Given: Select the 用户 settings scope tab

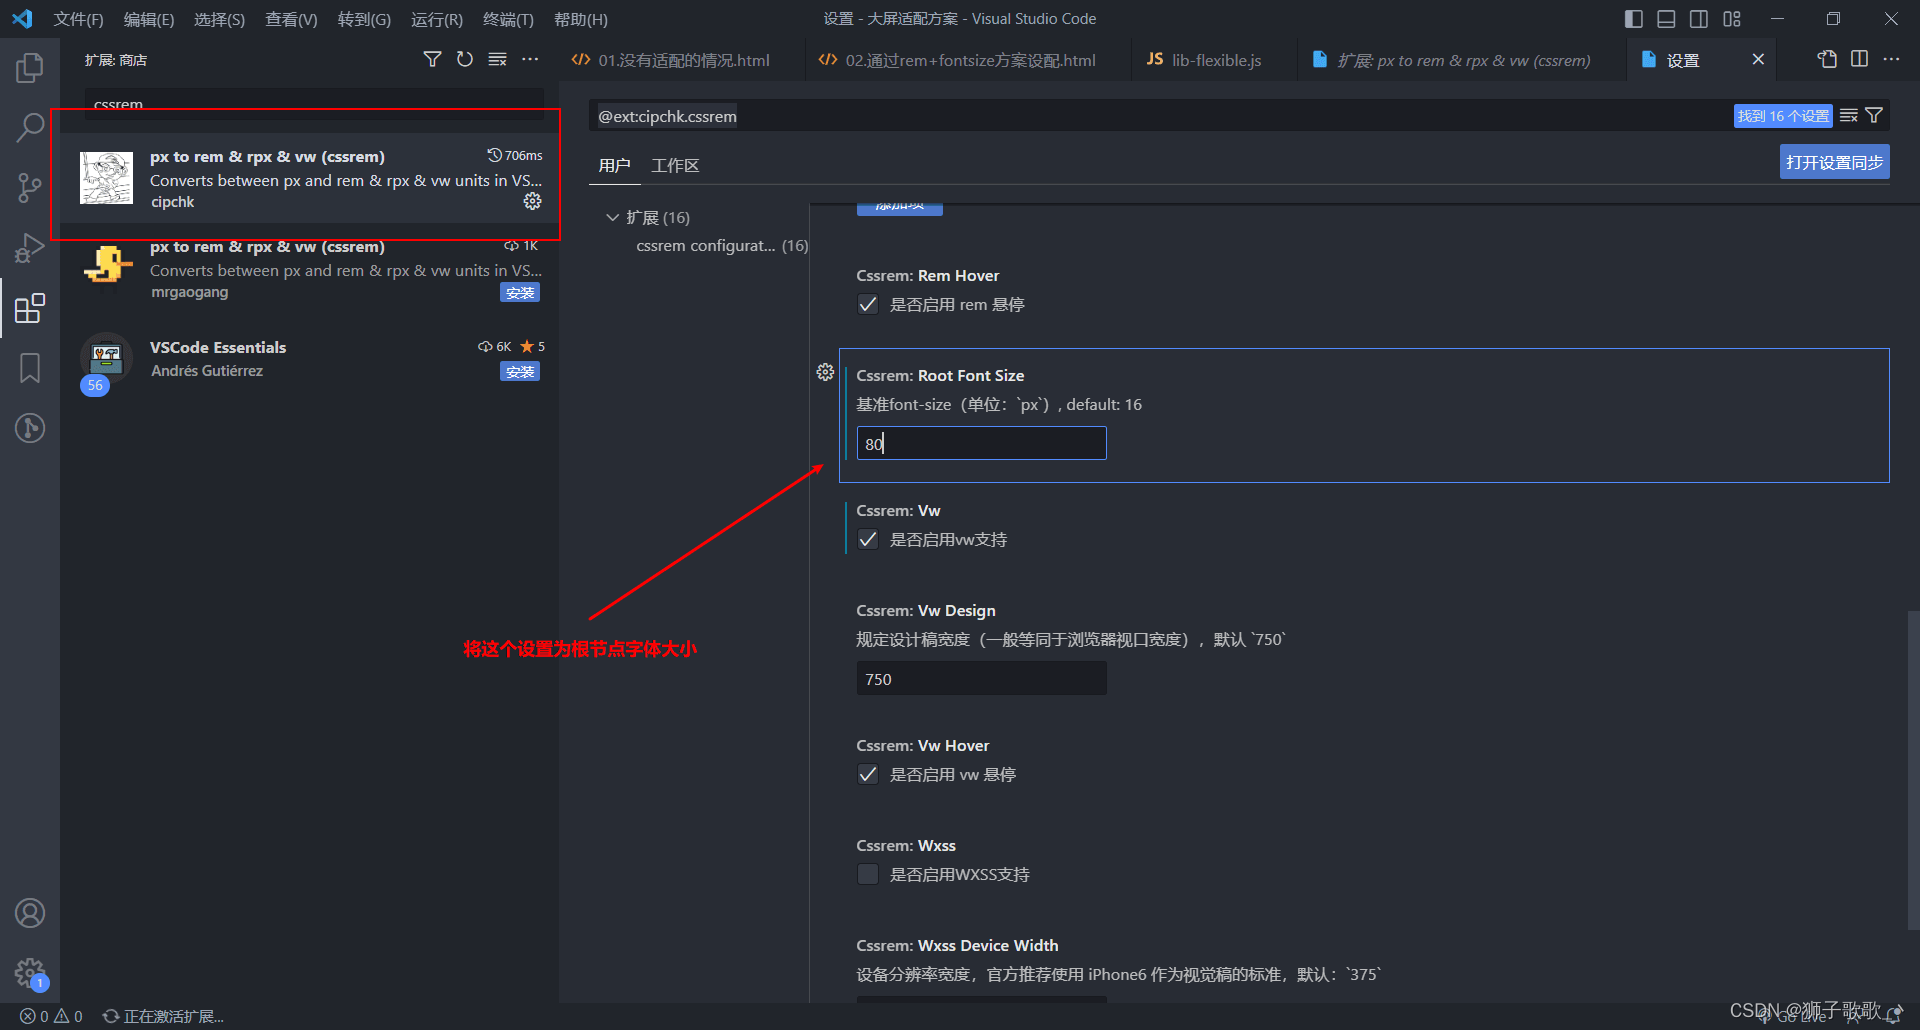Looking at the screenshot, I should pyautogui.click(x=614, y=165).
